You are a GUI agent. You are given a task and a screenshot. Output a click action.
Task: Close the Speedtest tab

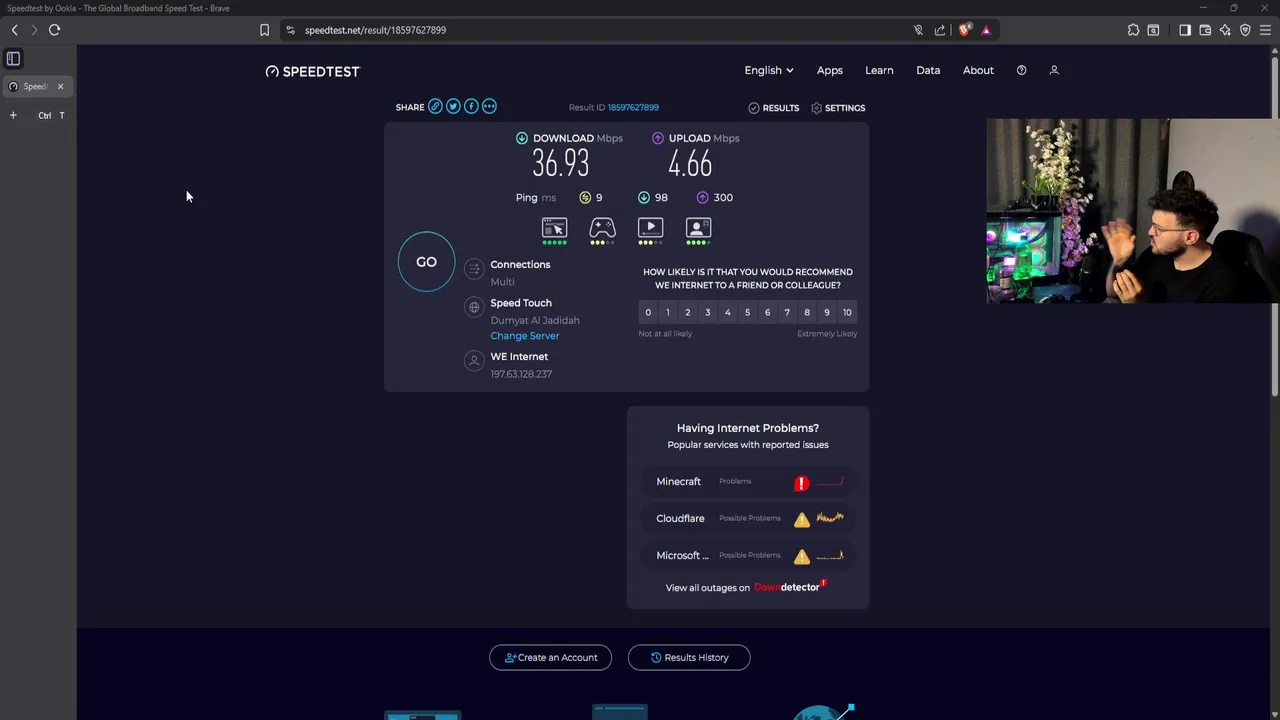click(x=60, y=86)
